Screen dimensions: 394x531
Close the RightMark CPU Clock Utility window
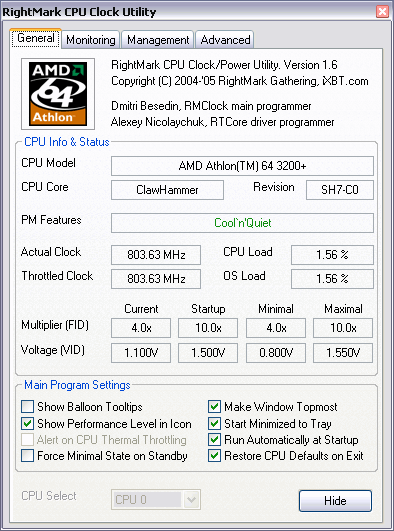point(382,12)
